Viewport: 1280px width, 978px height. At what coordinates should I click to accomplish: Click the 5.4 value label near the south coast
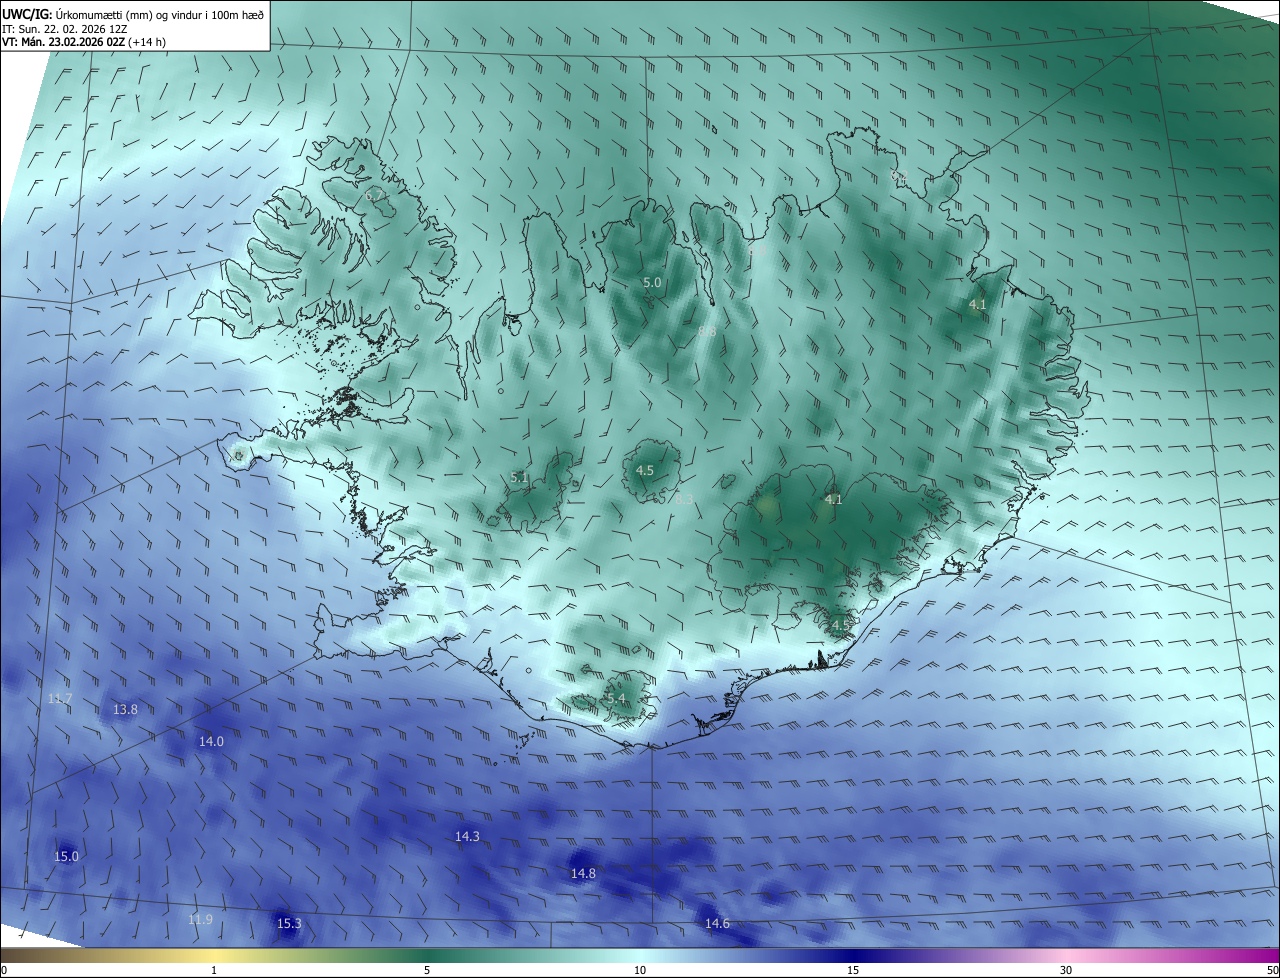(x=615, y=698)
